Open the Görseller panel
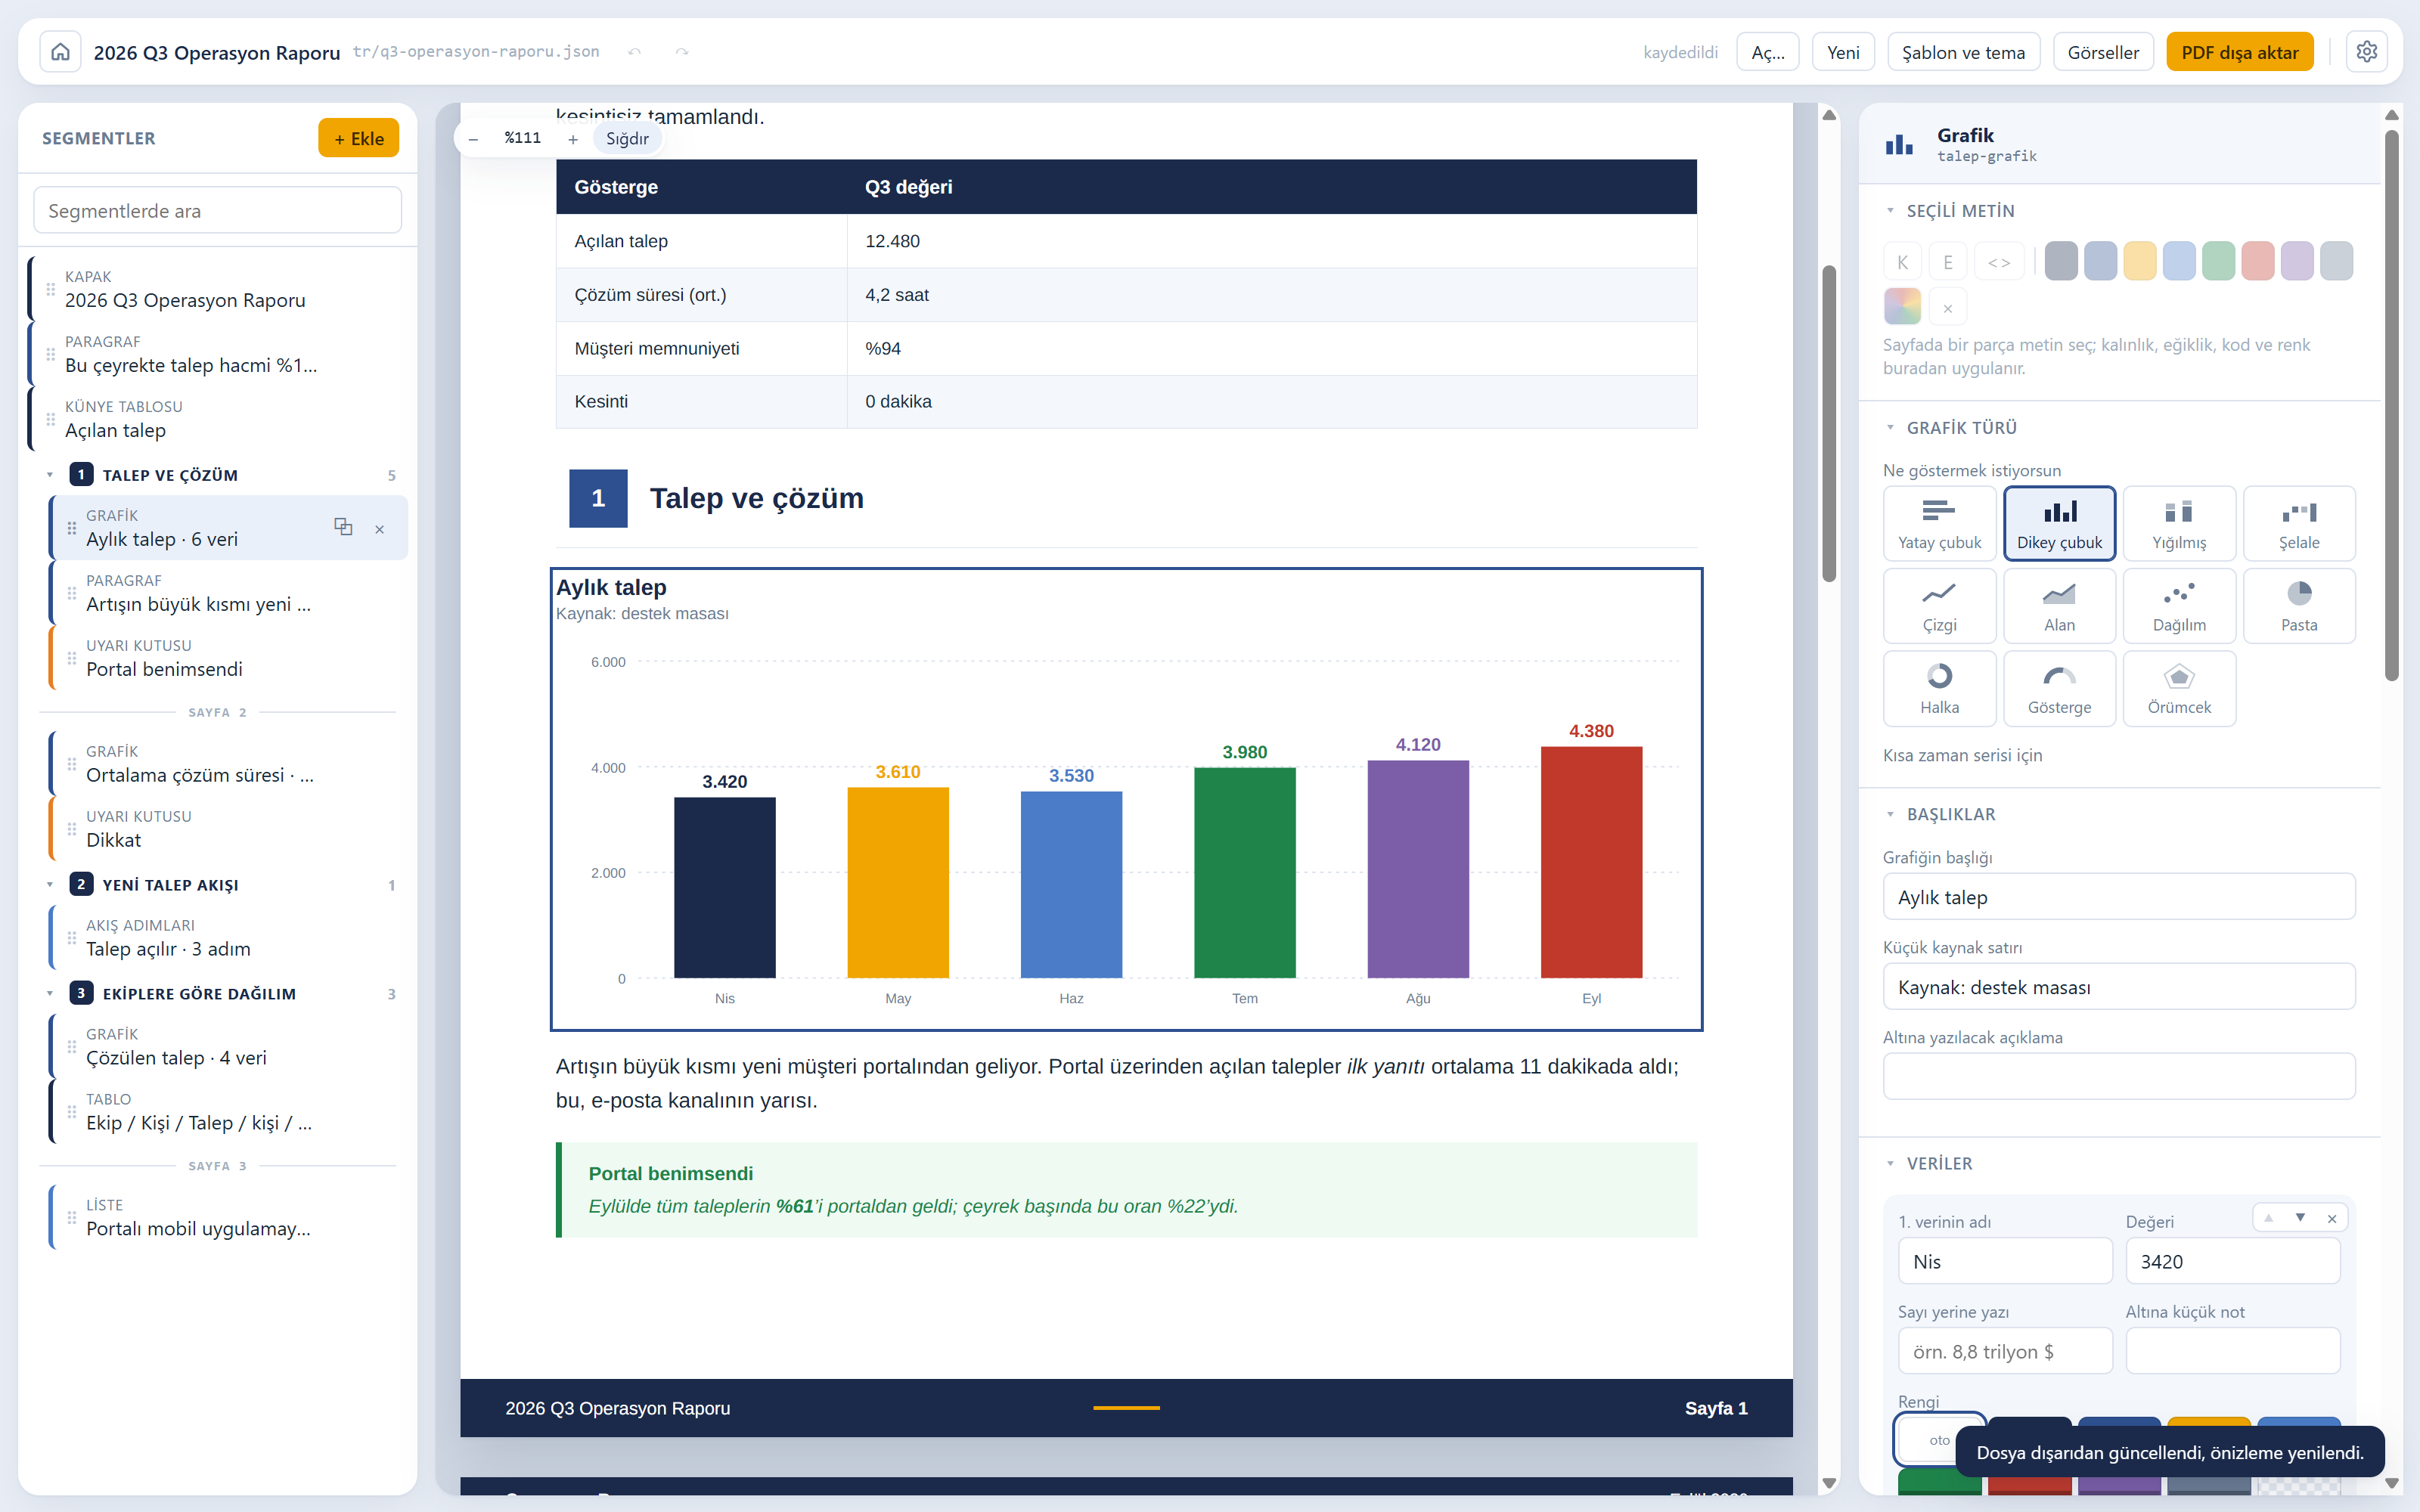This screenshot has height=1512, width=2420. [x=2103, y=52]
